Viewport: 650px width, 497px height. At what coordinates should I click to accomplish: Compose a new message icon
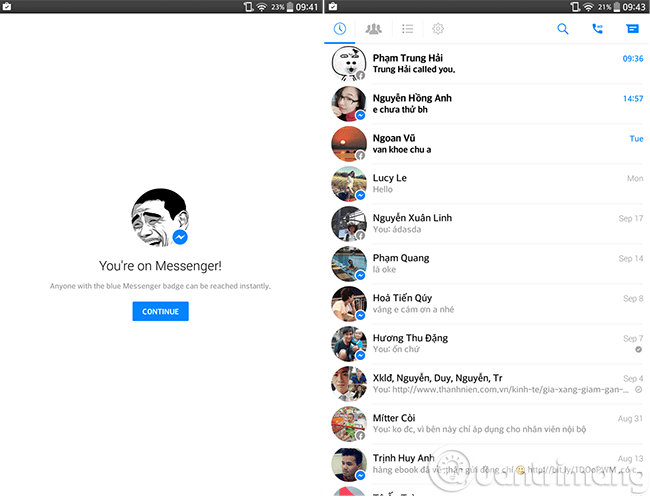tap(632, 29)
